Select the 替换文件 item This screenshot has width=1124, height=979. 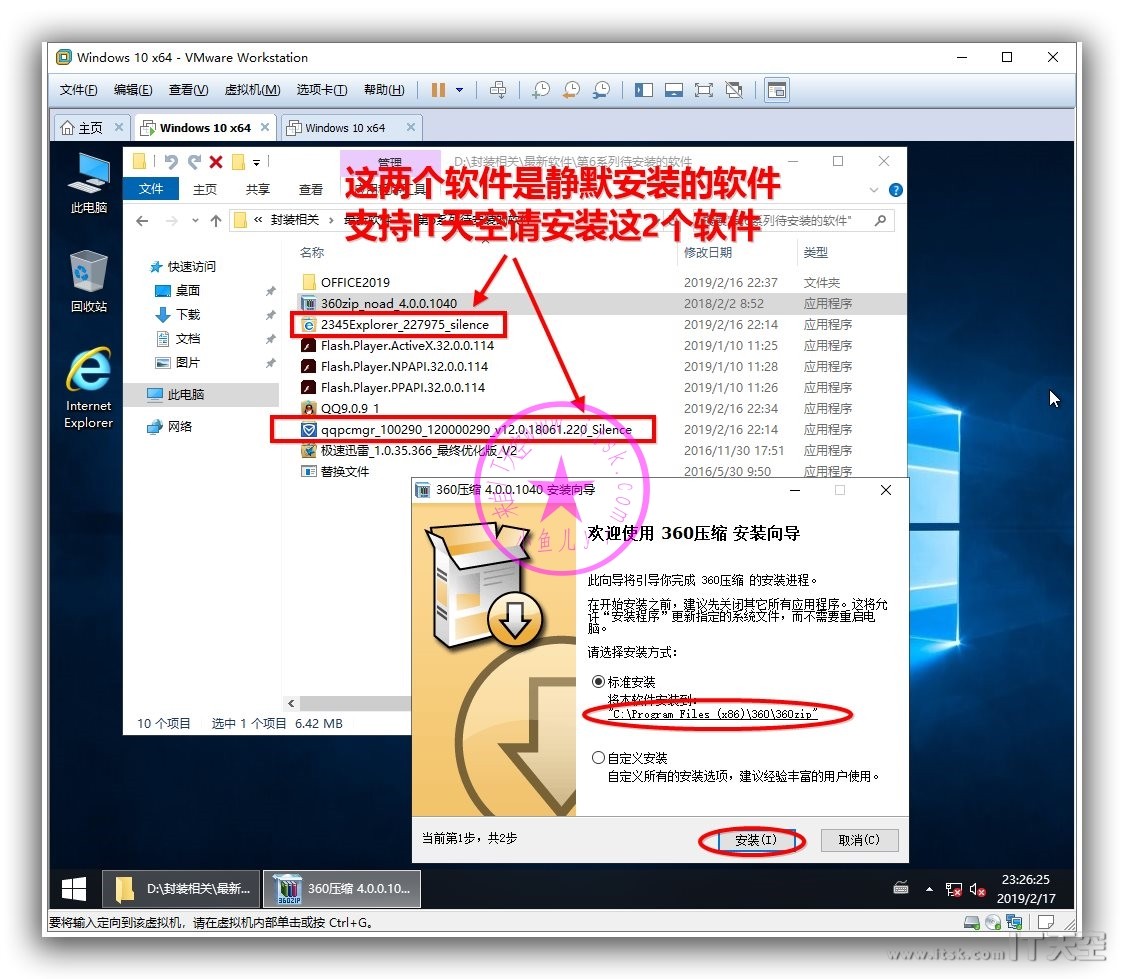coord(345,471)
